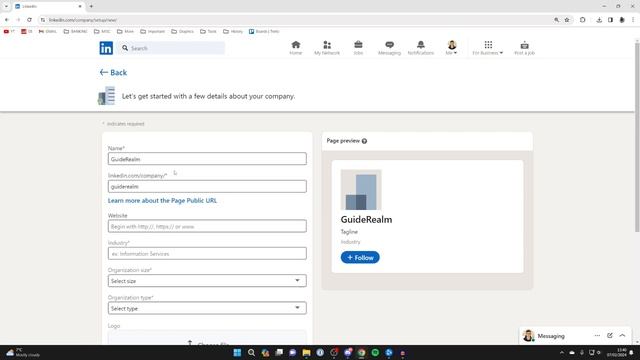Click the browser reload button
The width and height of the screenshot is (640, 360).
29,20
